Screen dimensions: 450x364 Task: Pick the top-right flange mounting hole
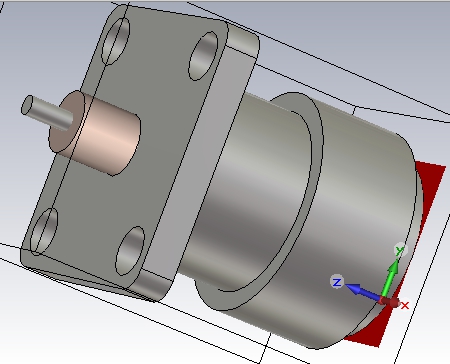point(203,56)
